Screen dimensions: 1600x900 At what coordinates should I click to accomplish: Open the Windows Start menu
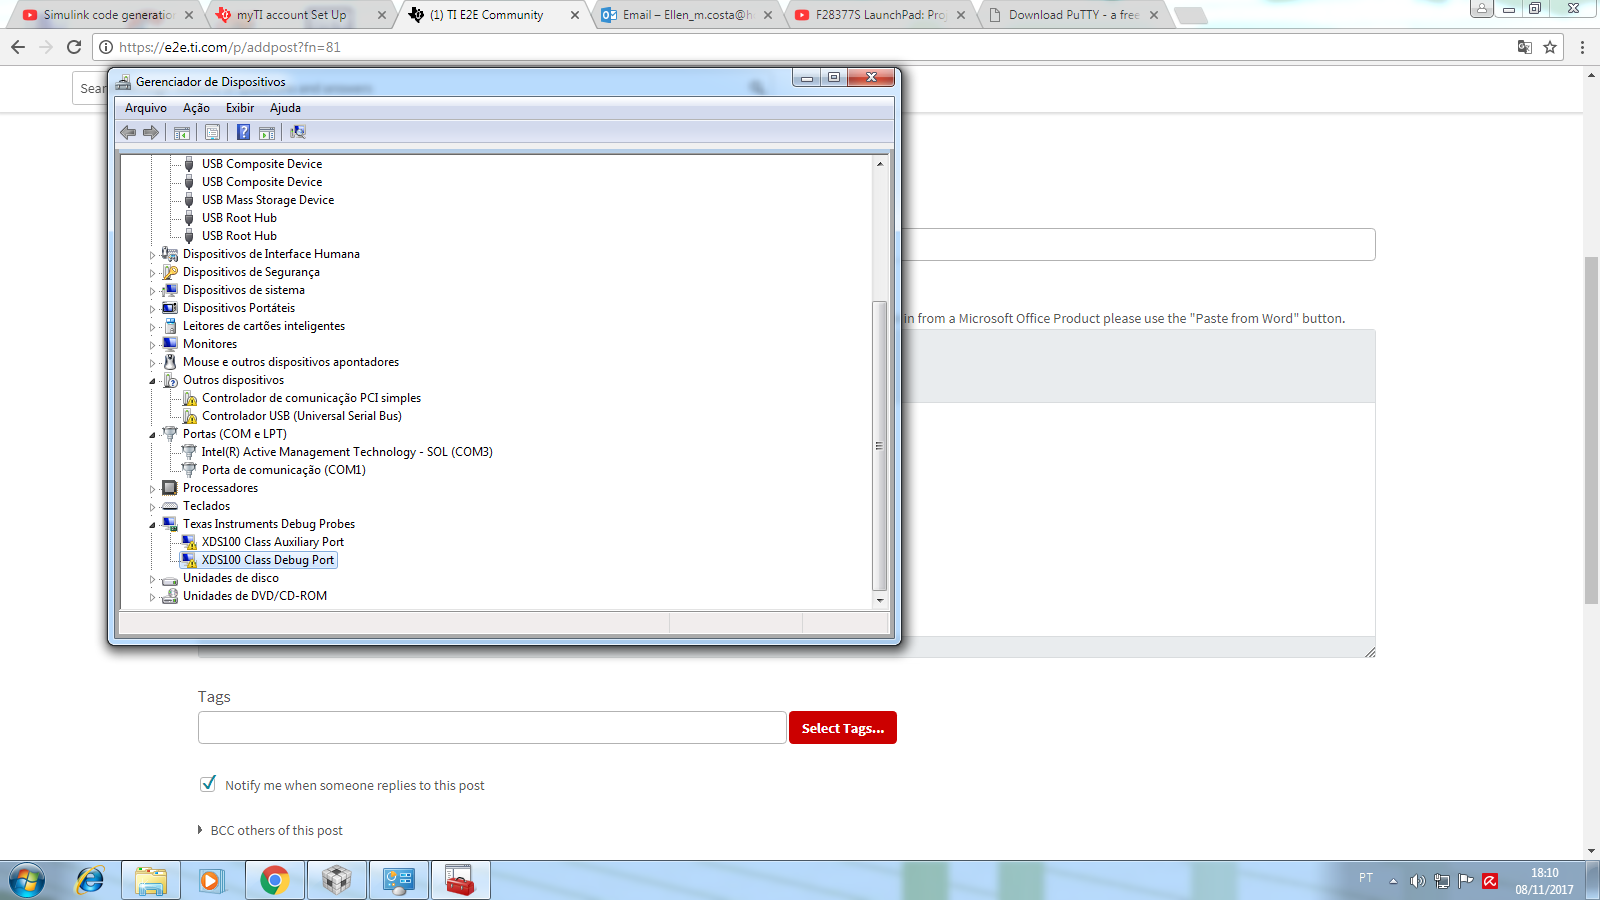pos(27,880)
